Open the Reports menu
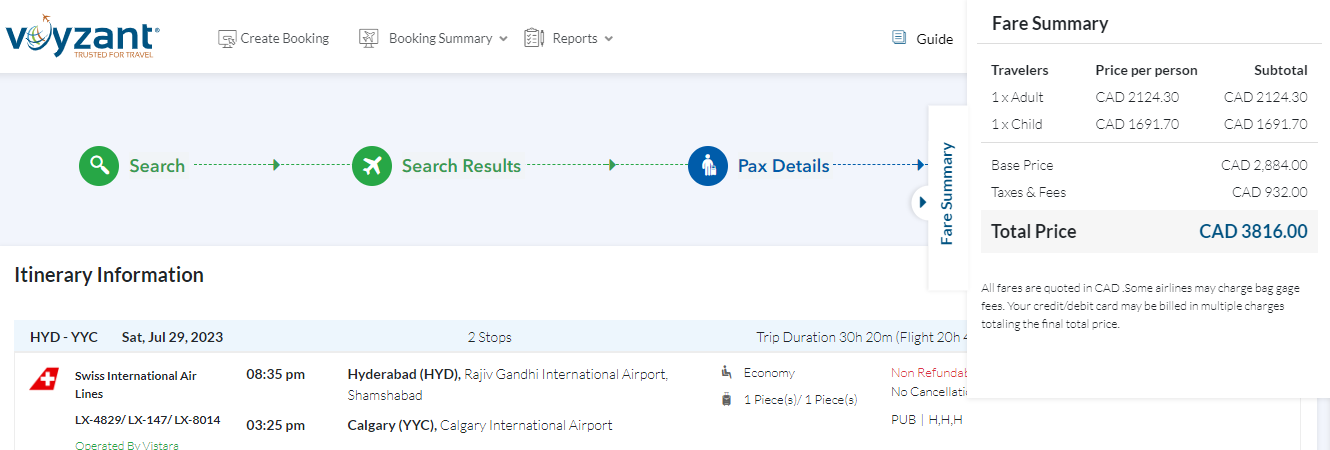The image size is (1330, 450). pyautogui.click(x=575, y=39)
